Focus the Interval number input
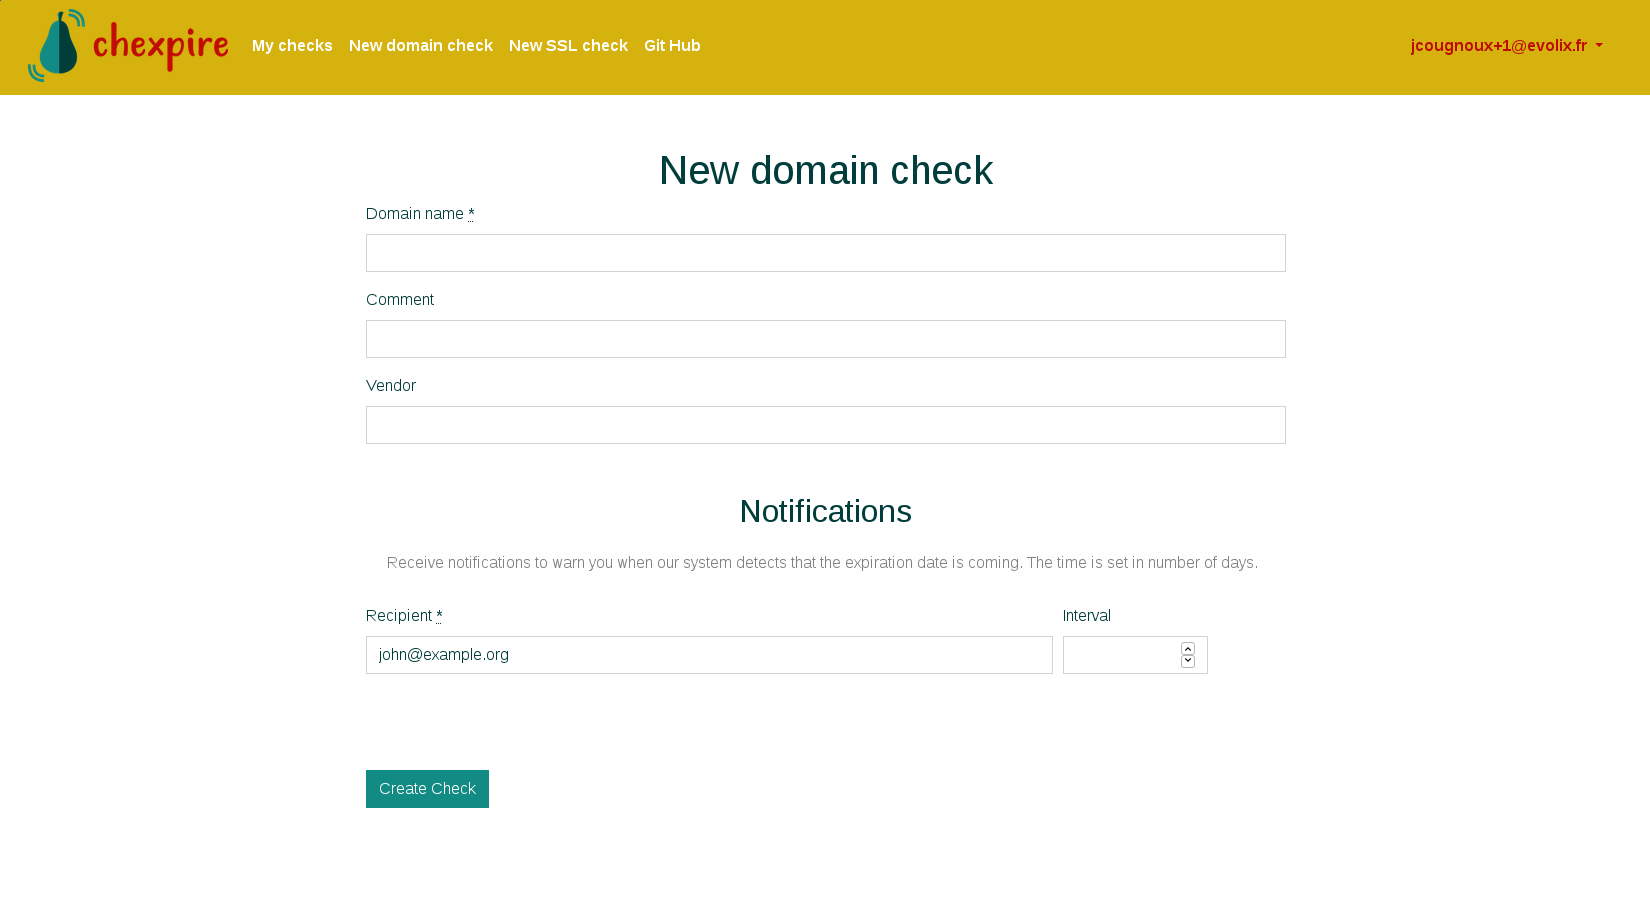1650x915 pixels. tap(1120, 655)
